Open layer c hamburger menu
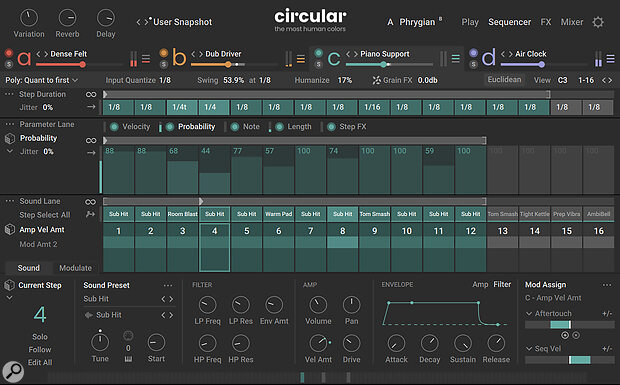 coord(456,59)
